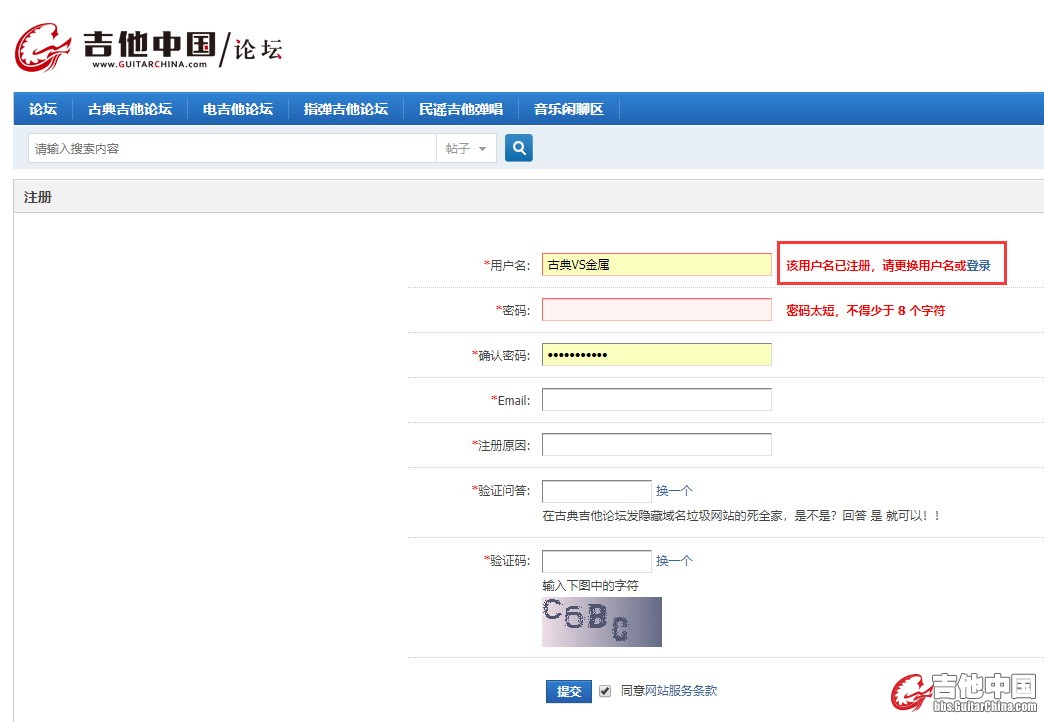The width and height of the screenshot is (1044, 722).
Task: Toggle the 同意 terms agreement checkbox
Action: 605,691
